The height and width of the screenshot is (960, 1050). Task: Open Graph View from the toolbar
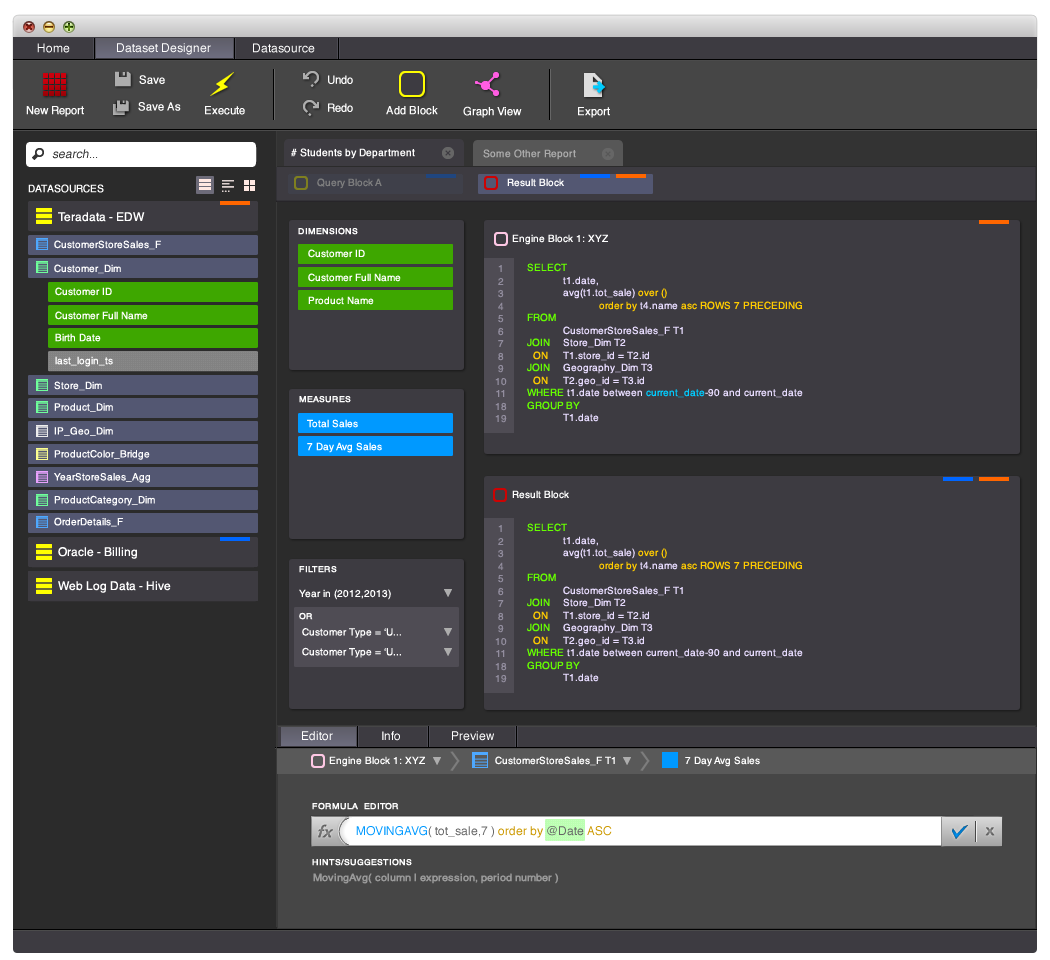coord(491,84)
